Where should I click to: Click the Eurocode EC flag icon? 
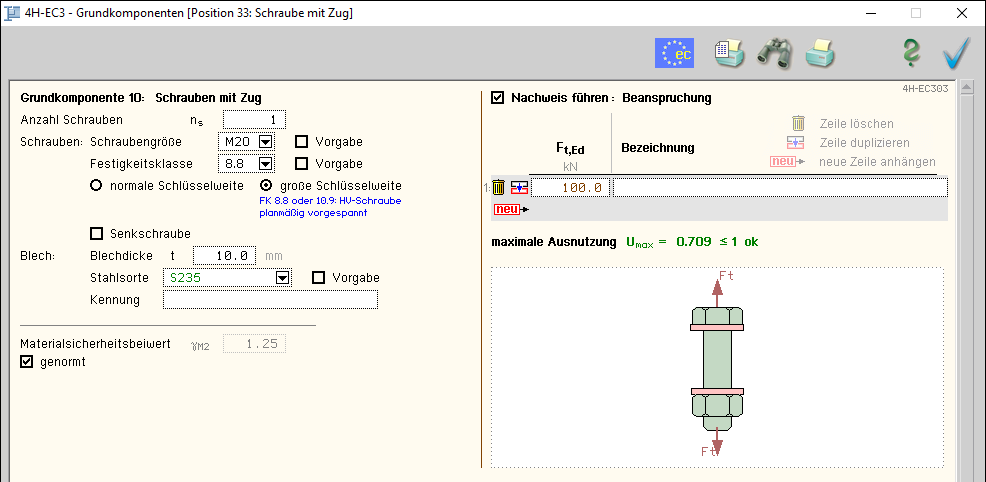pyautogui.click(x=674, y=53)
